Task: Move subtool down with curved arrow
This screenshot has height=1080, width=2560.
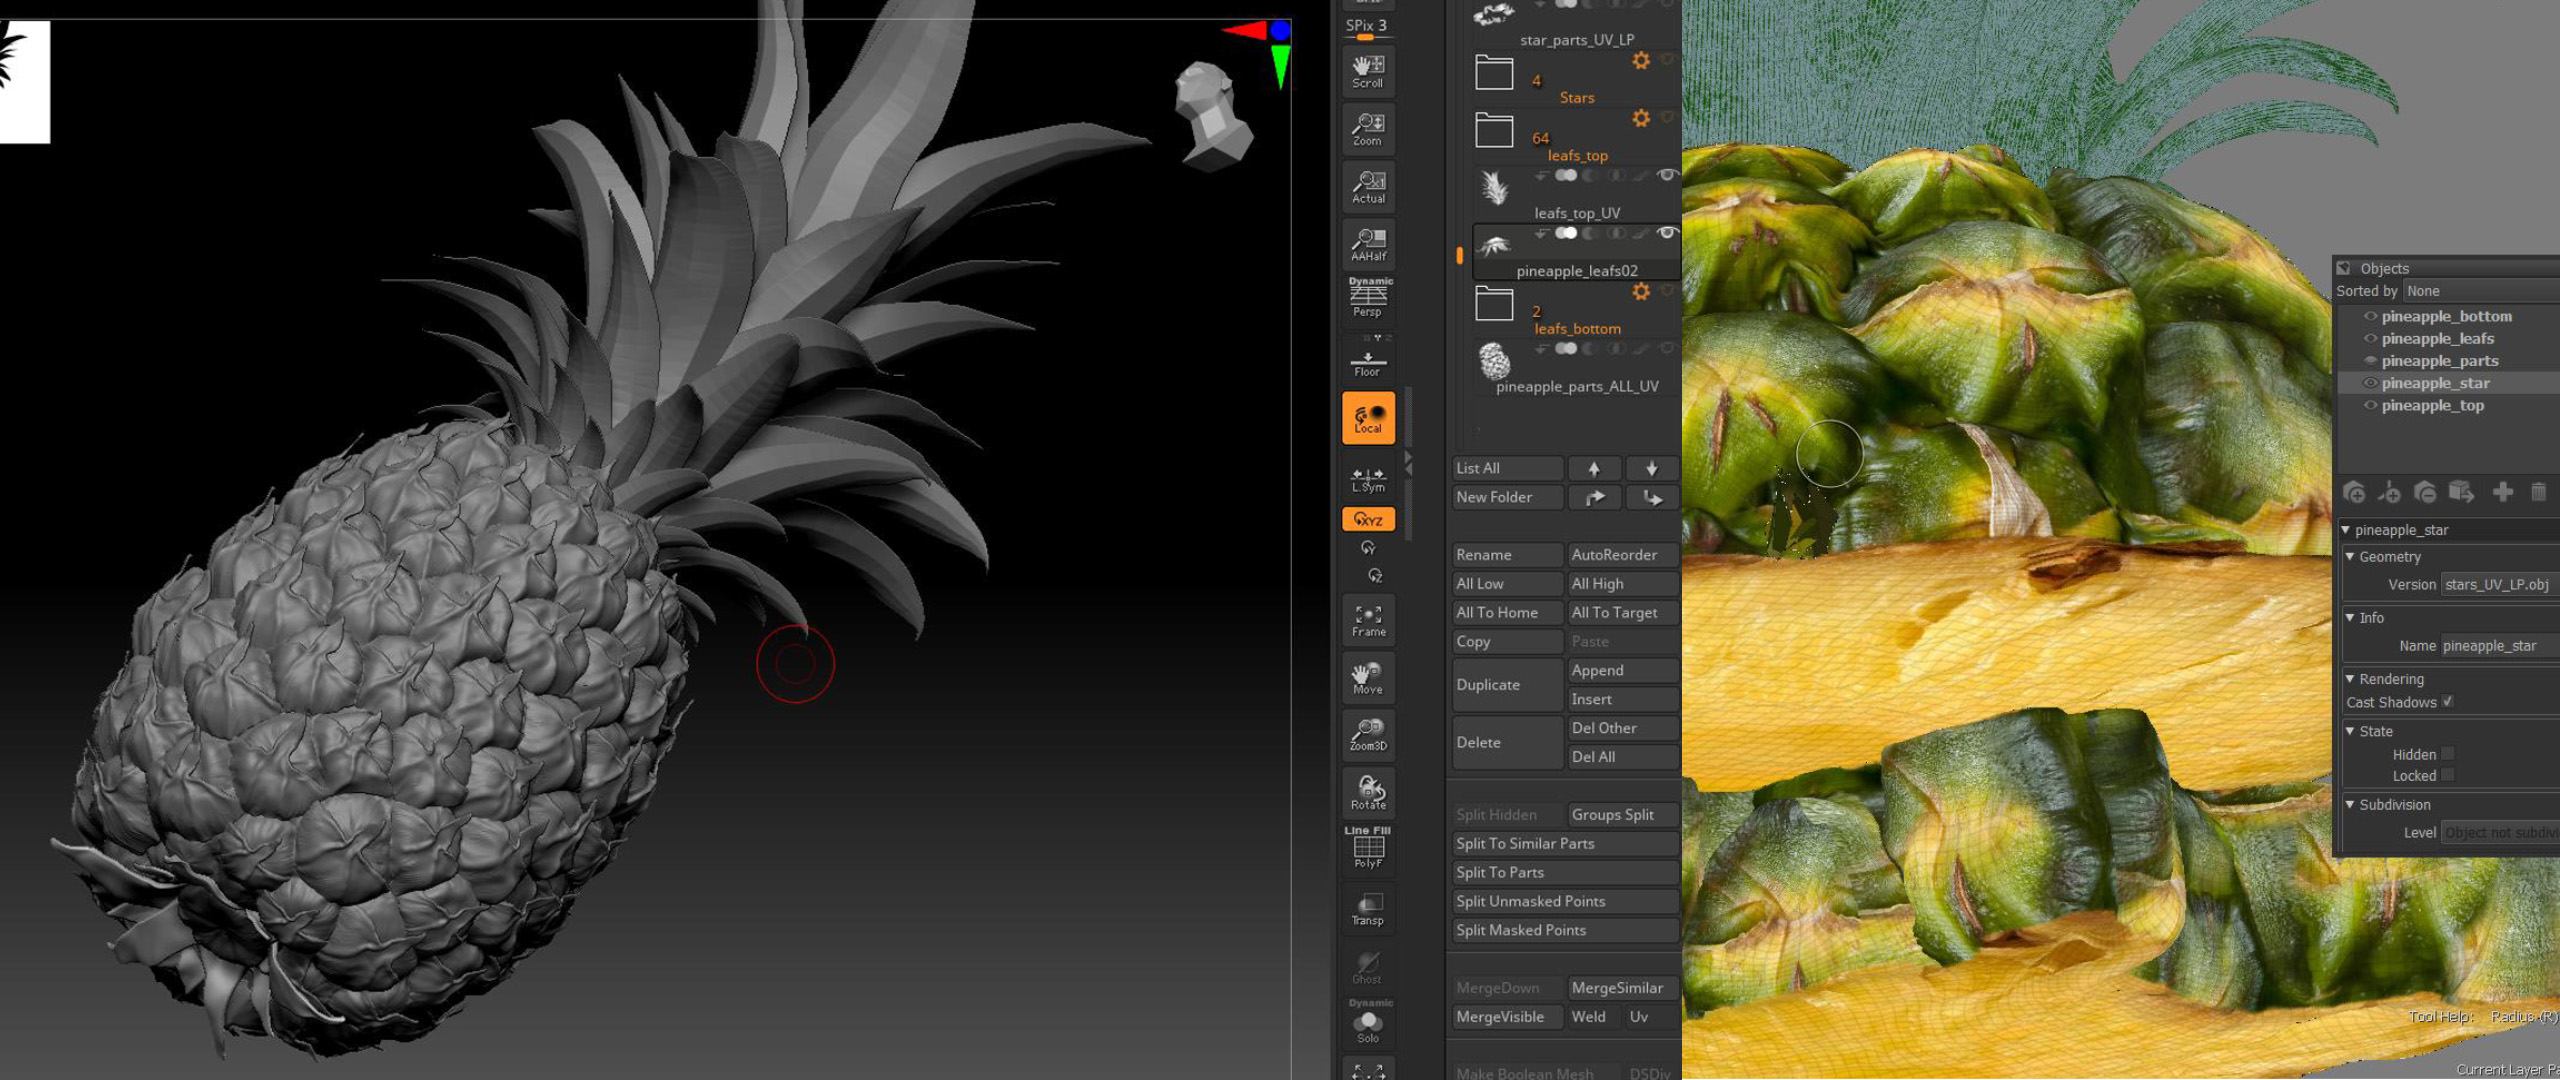Action: [x=1651, y=497]
